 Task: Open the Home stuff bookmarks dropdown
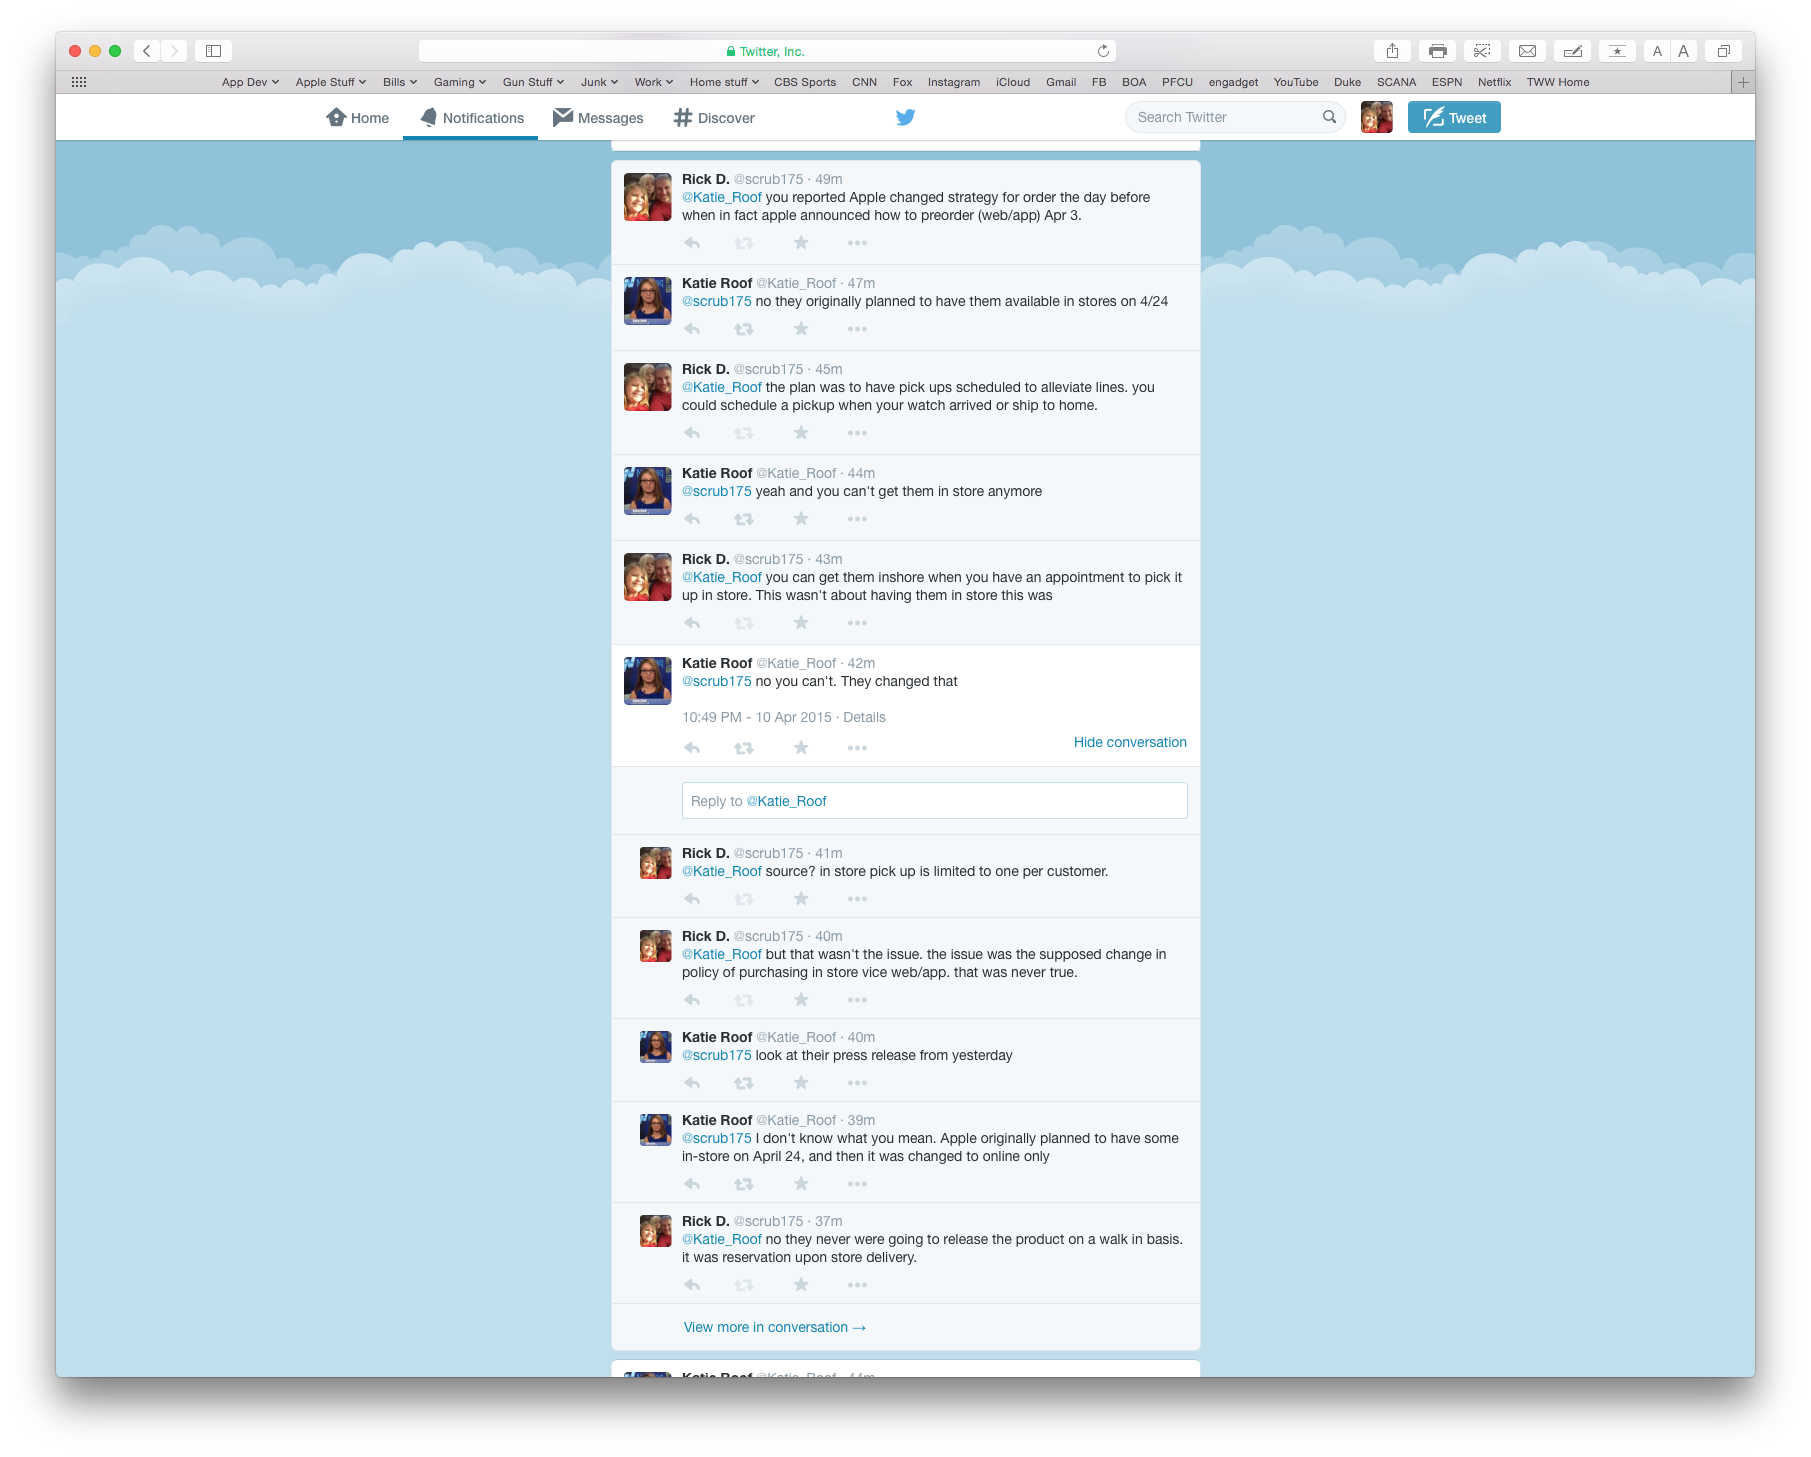click(x=724, y=82)
